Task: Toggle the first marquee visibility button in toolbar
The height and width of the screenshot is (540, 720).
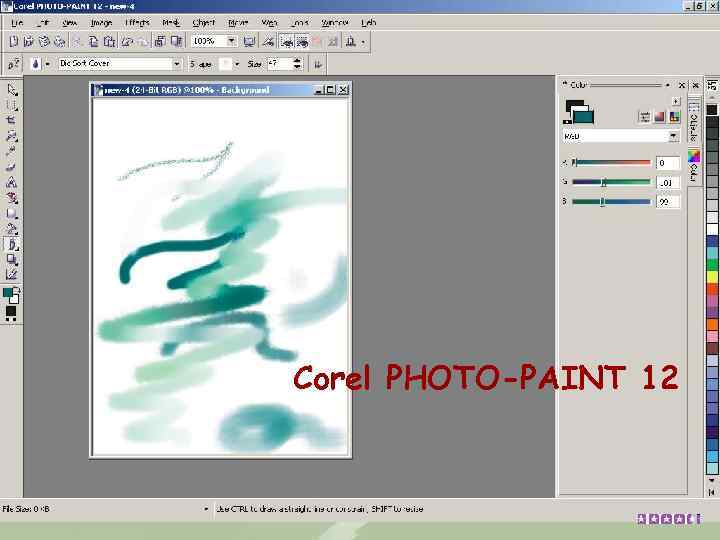Action: 287,42
